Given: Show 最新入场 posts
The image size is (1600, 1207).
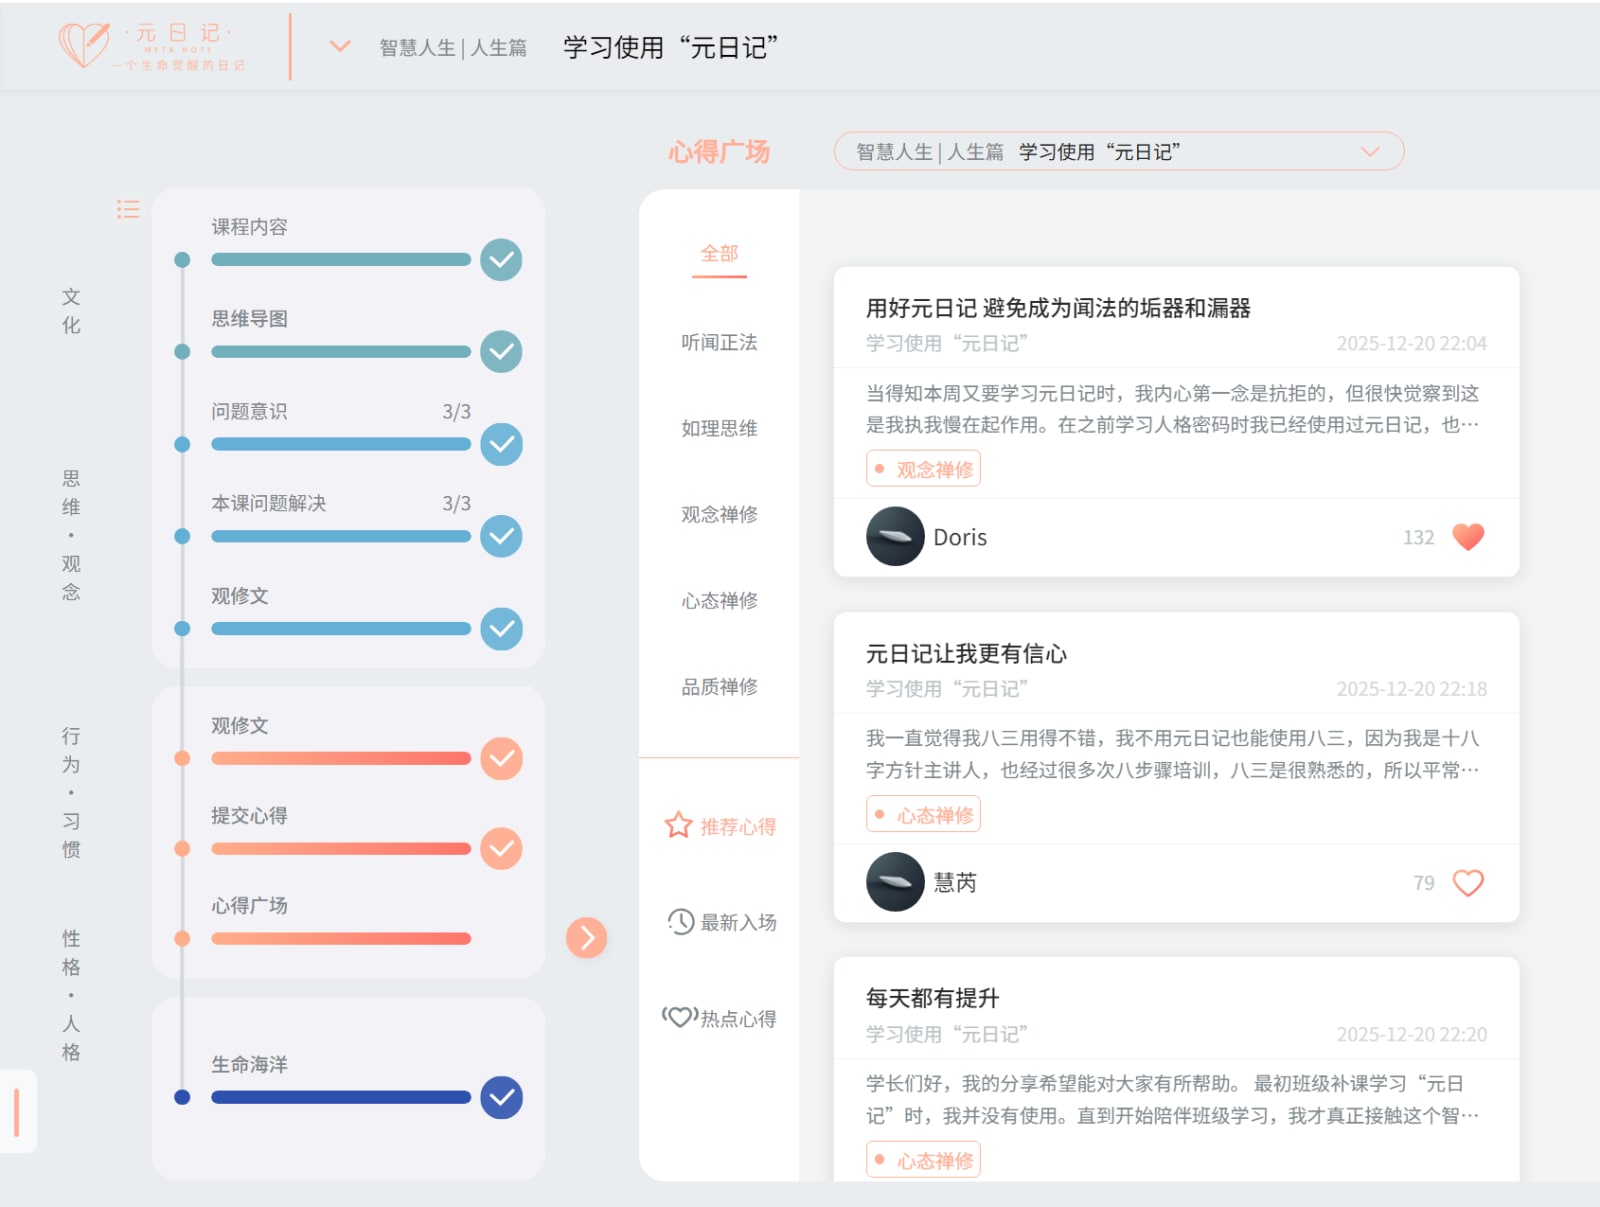Looking at the screenshot, I should (721, 922).
